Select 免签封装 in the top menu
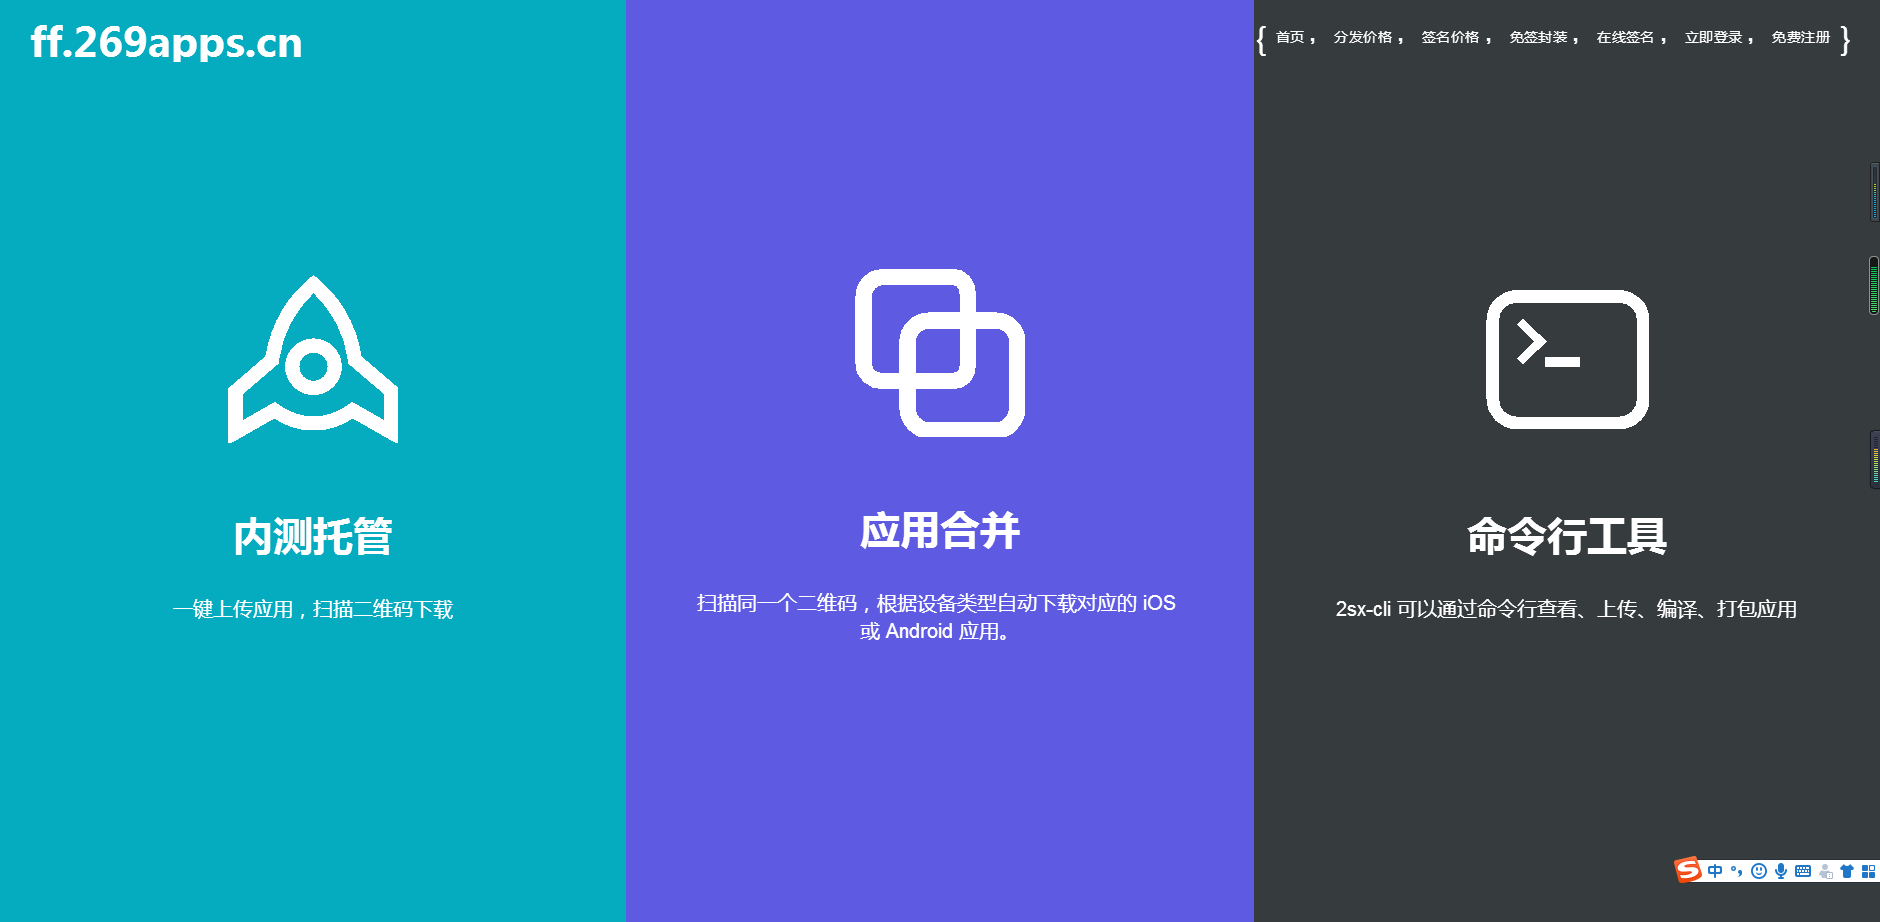The height and width of the screenshot is (922, 1880). (1538, 38)
